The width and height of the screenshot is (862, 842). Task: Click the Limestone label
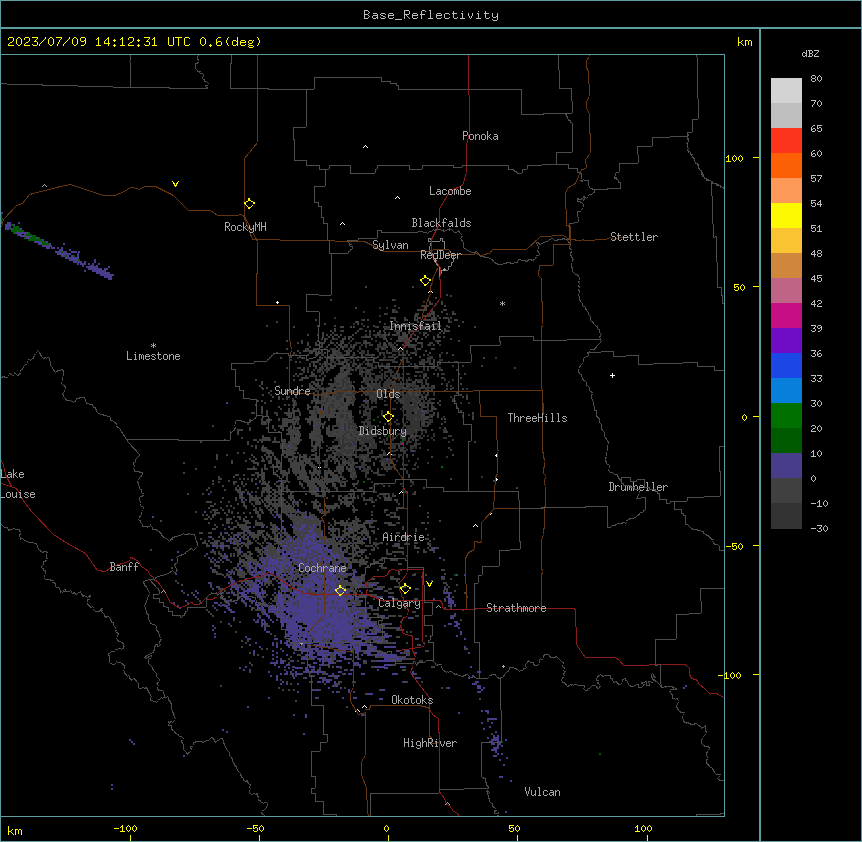click(153, 356)
